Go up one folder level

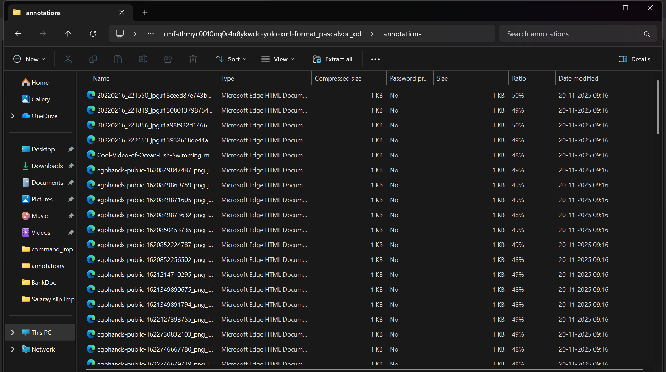pyautogui.click(x=68, y=34)
